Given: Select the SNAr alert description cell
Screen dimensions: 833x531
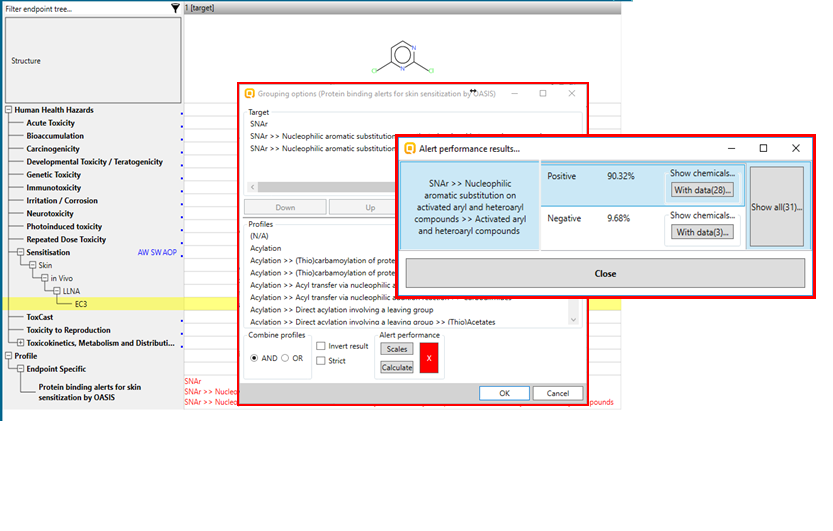Looking at the screenshot, I should (x=469, y=207).
